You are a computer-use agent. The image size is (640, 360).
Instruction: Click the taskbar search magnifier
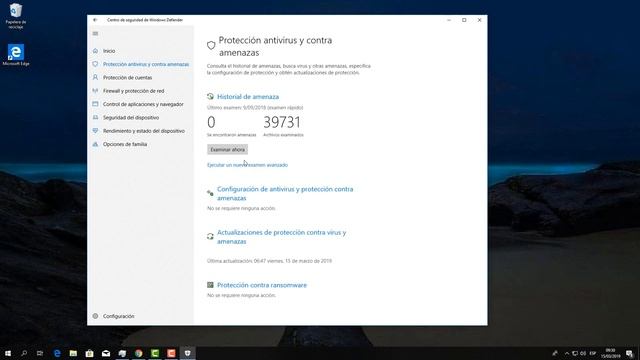pyautogui.click(x=24, y=353)
